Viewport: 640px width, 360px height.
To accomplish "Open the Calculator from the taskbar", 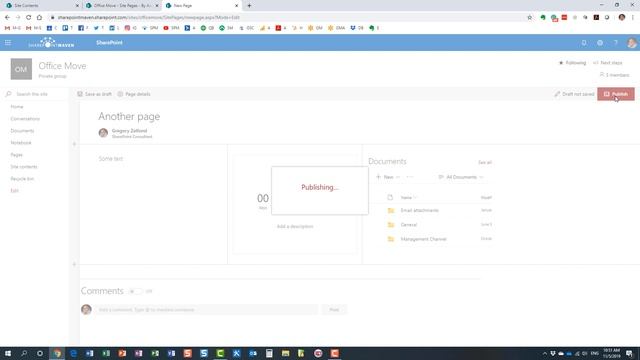I will click(x=269, y=353).
